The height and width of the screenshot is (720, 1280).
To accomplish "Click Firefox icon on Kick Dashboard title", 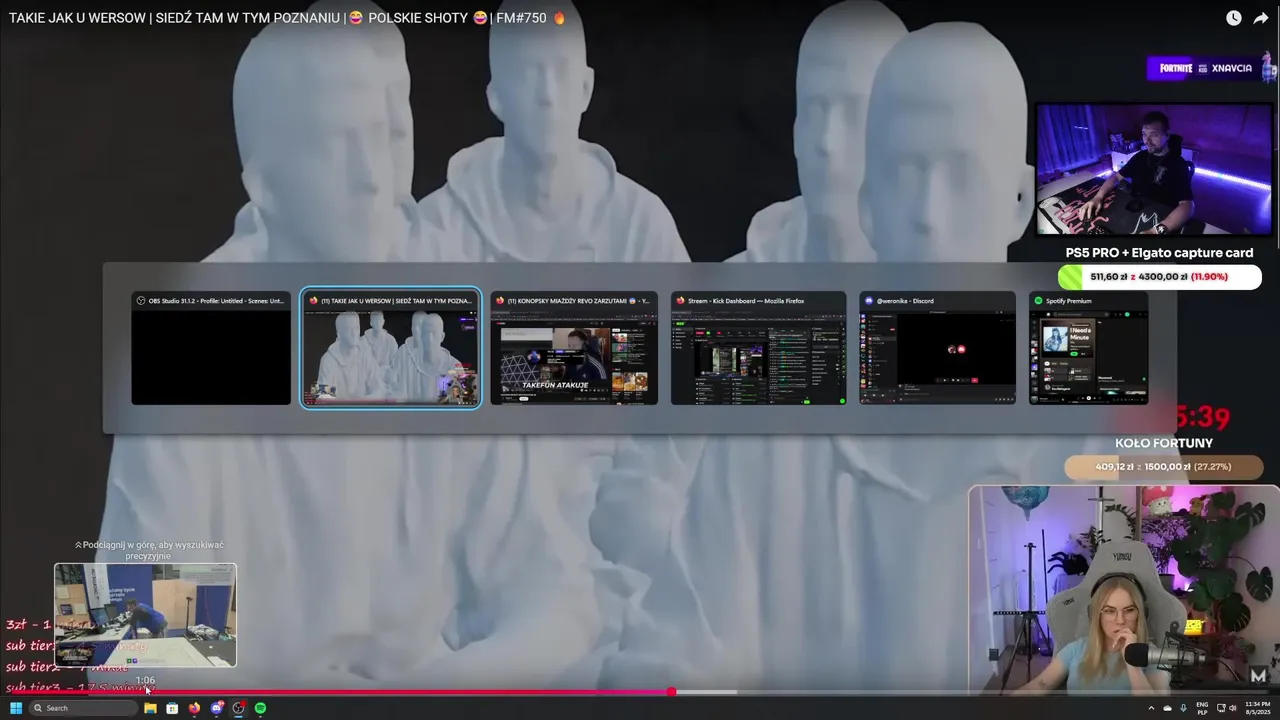I will click(x=680, y=300).
